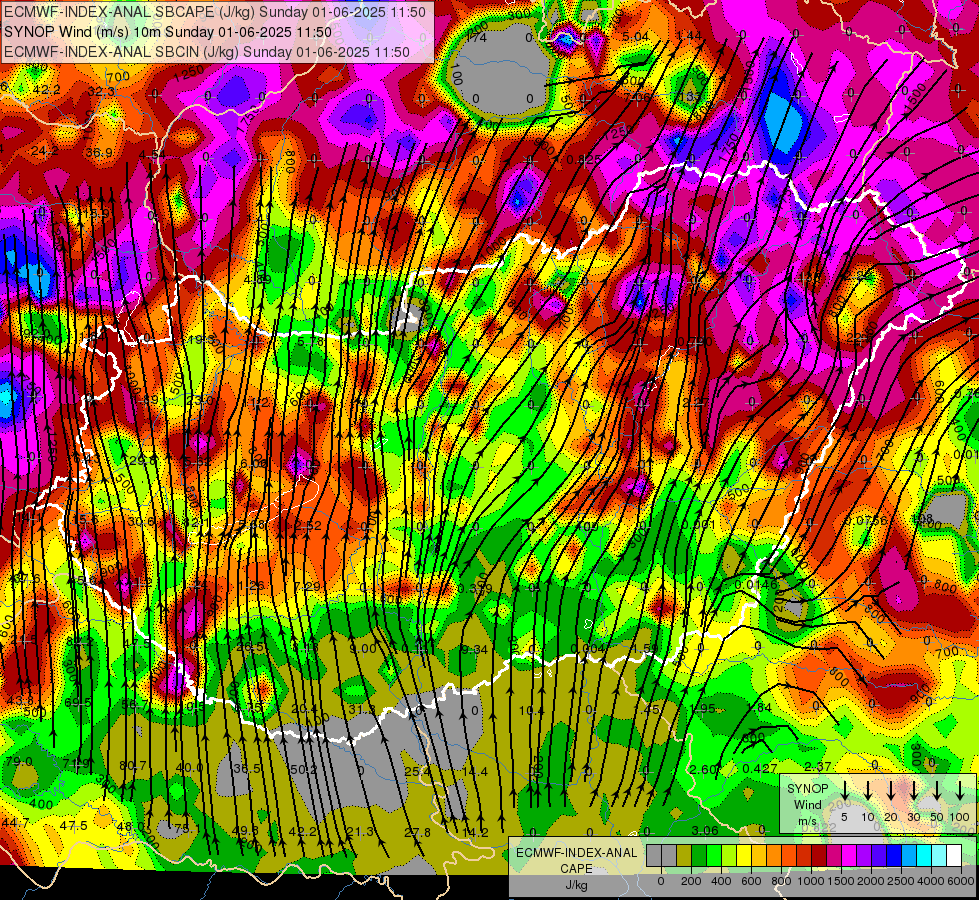979x900 pixels.
Task: Select the olive swatch in the CAPE legend
Action: pyautogui.click(x=684, y=855)
